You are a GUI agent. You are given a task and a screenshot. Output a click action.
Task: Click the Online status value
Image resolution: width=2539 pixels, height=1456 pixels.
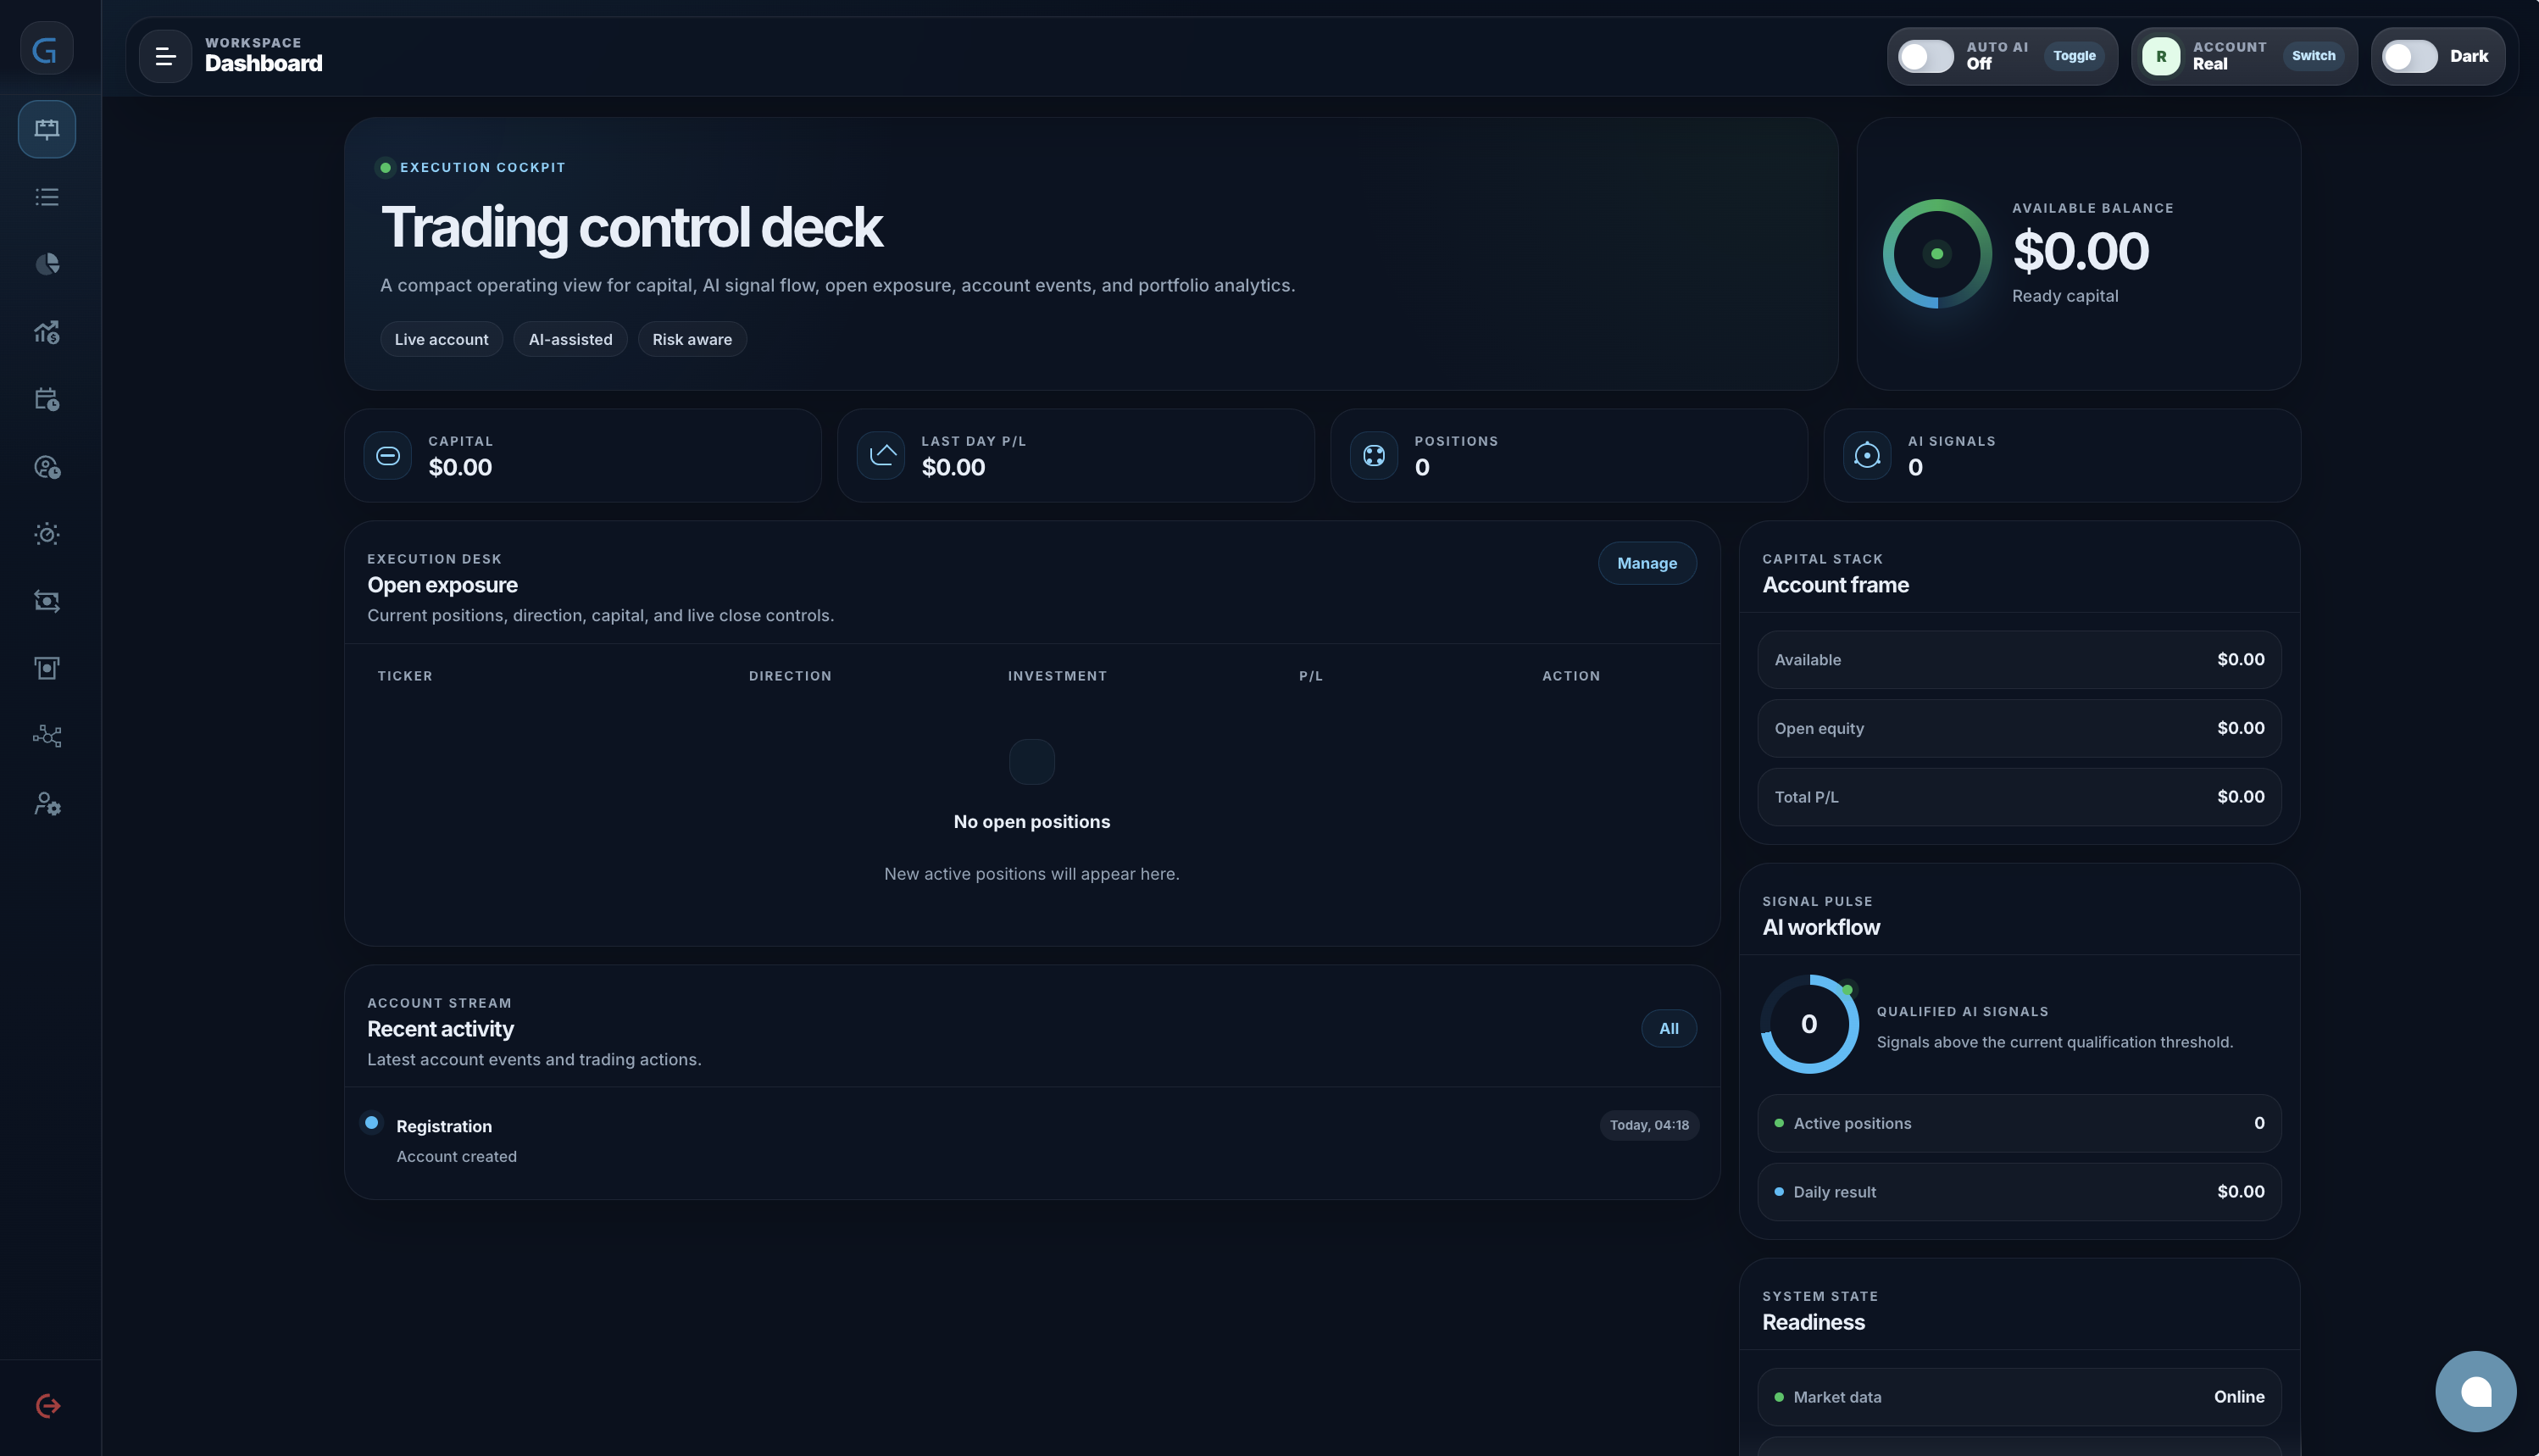[2238, 1397]
